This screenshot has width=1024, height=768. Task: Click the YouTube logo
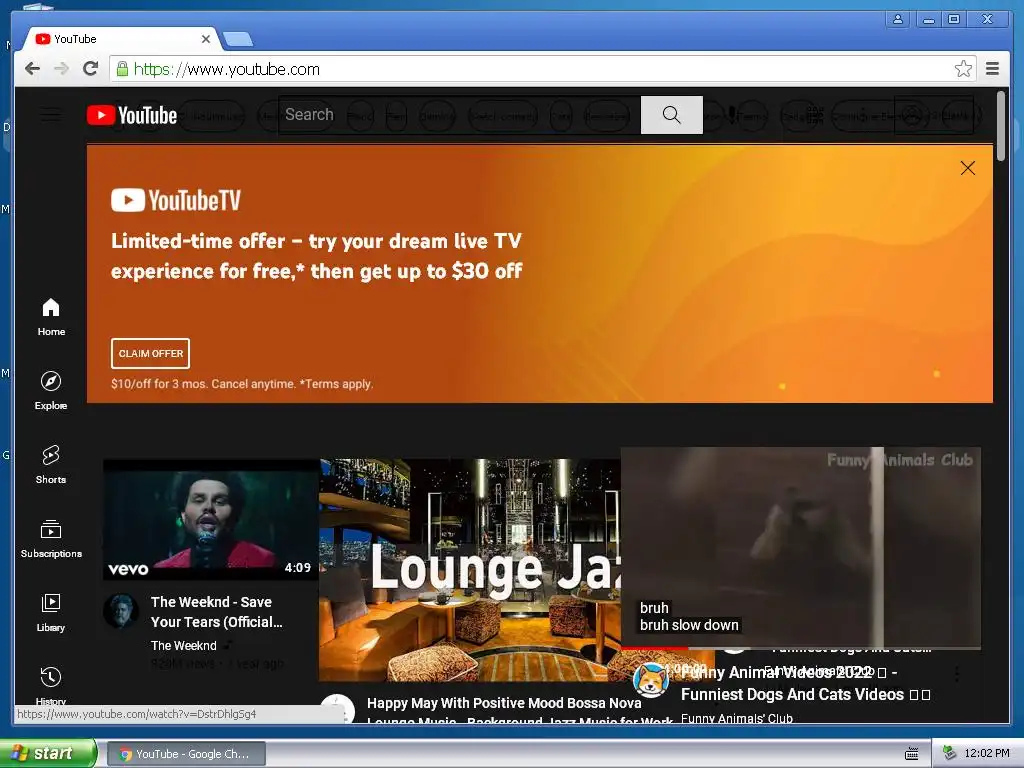pyautogui.click(x=132, y=116)
